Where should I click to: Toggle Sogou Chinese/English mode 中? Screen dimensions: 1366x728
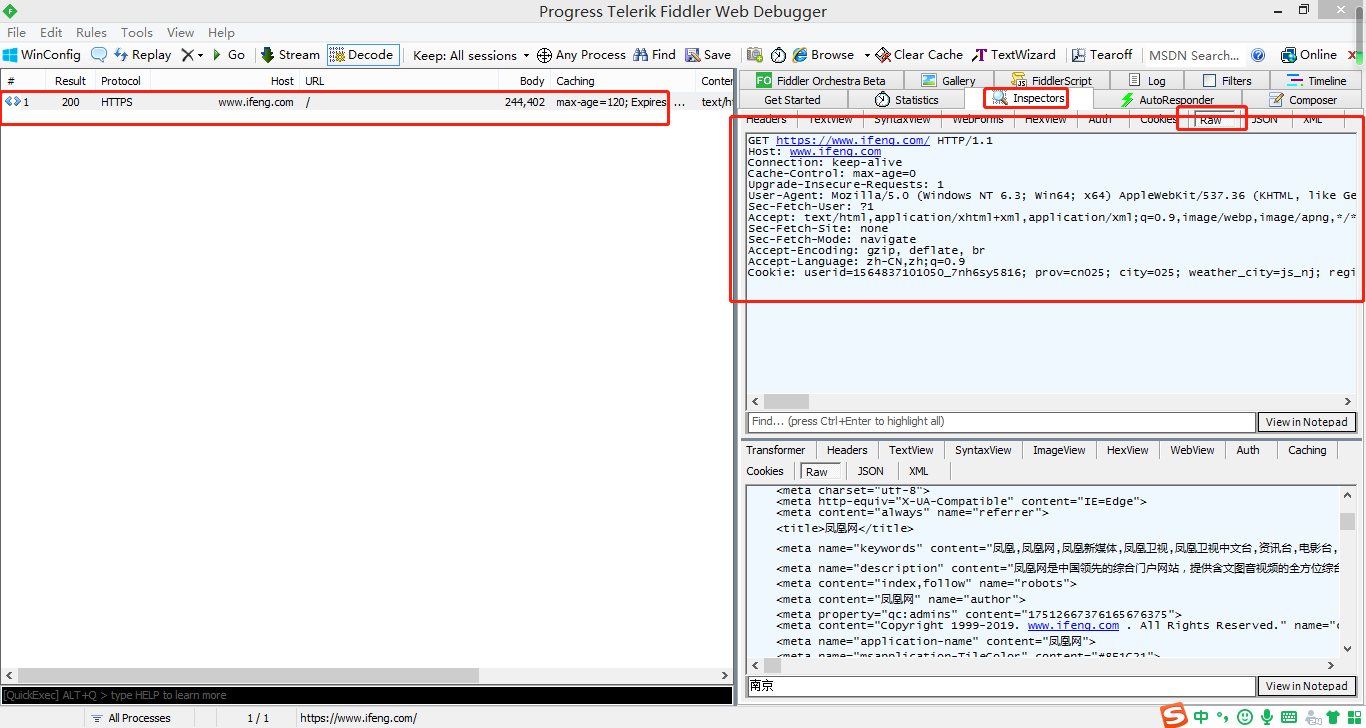(x=1200, y=717)
